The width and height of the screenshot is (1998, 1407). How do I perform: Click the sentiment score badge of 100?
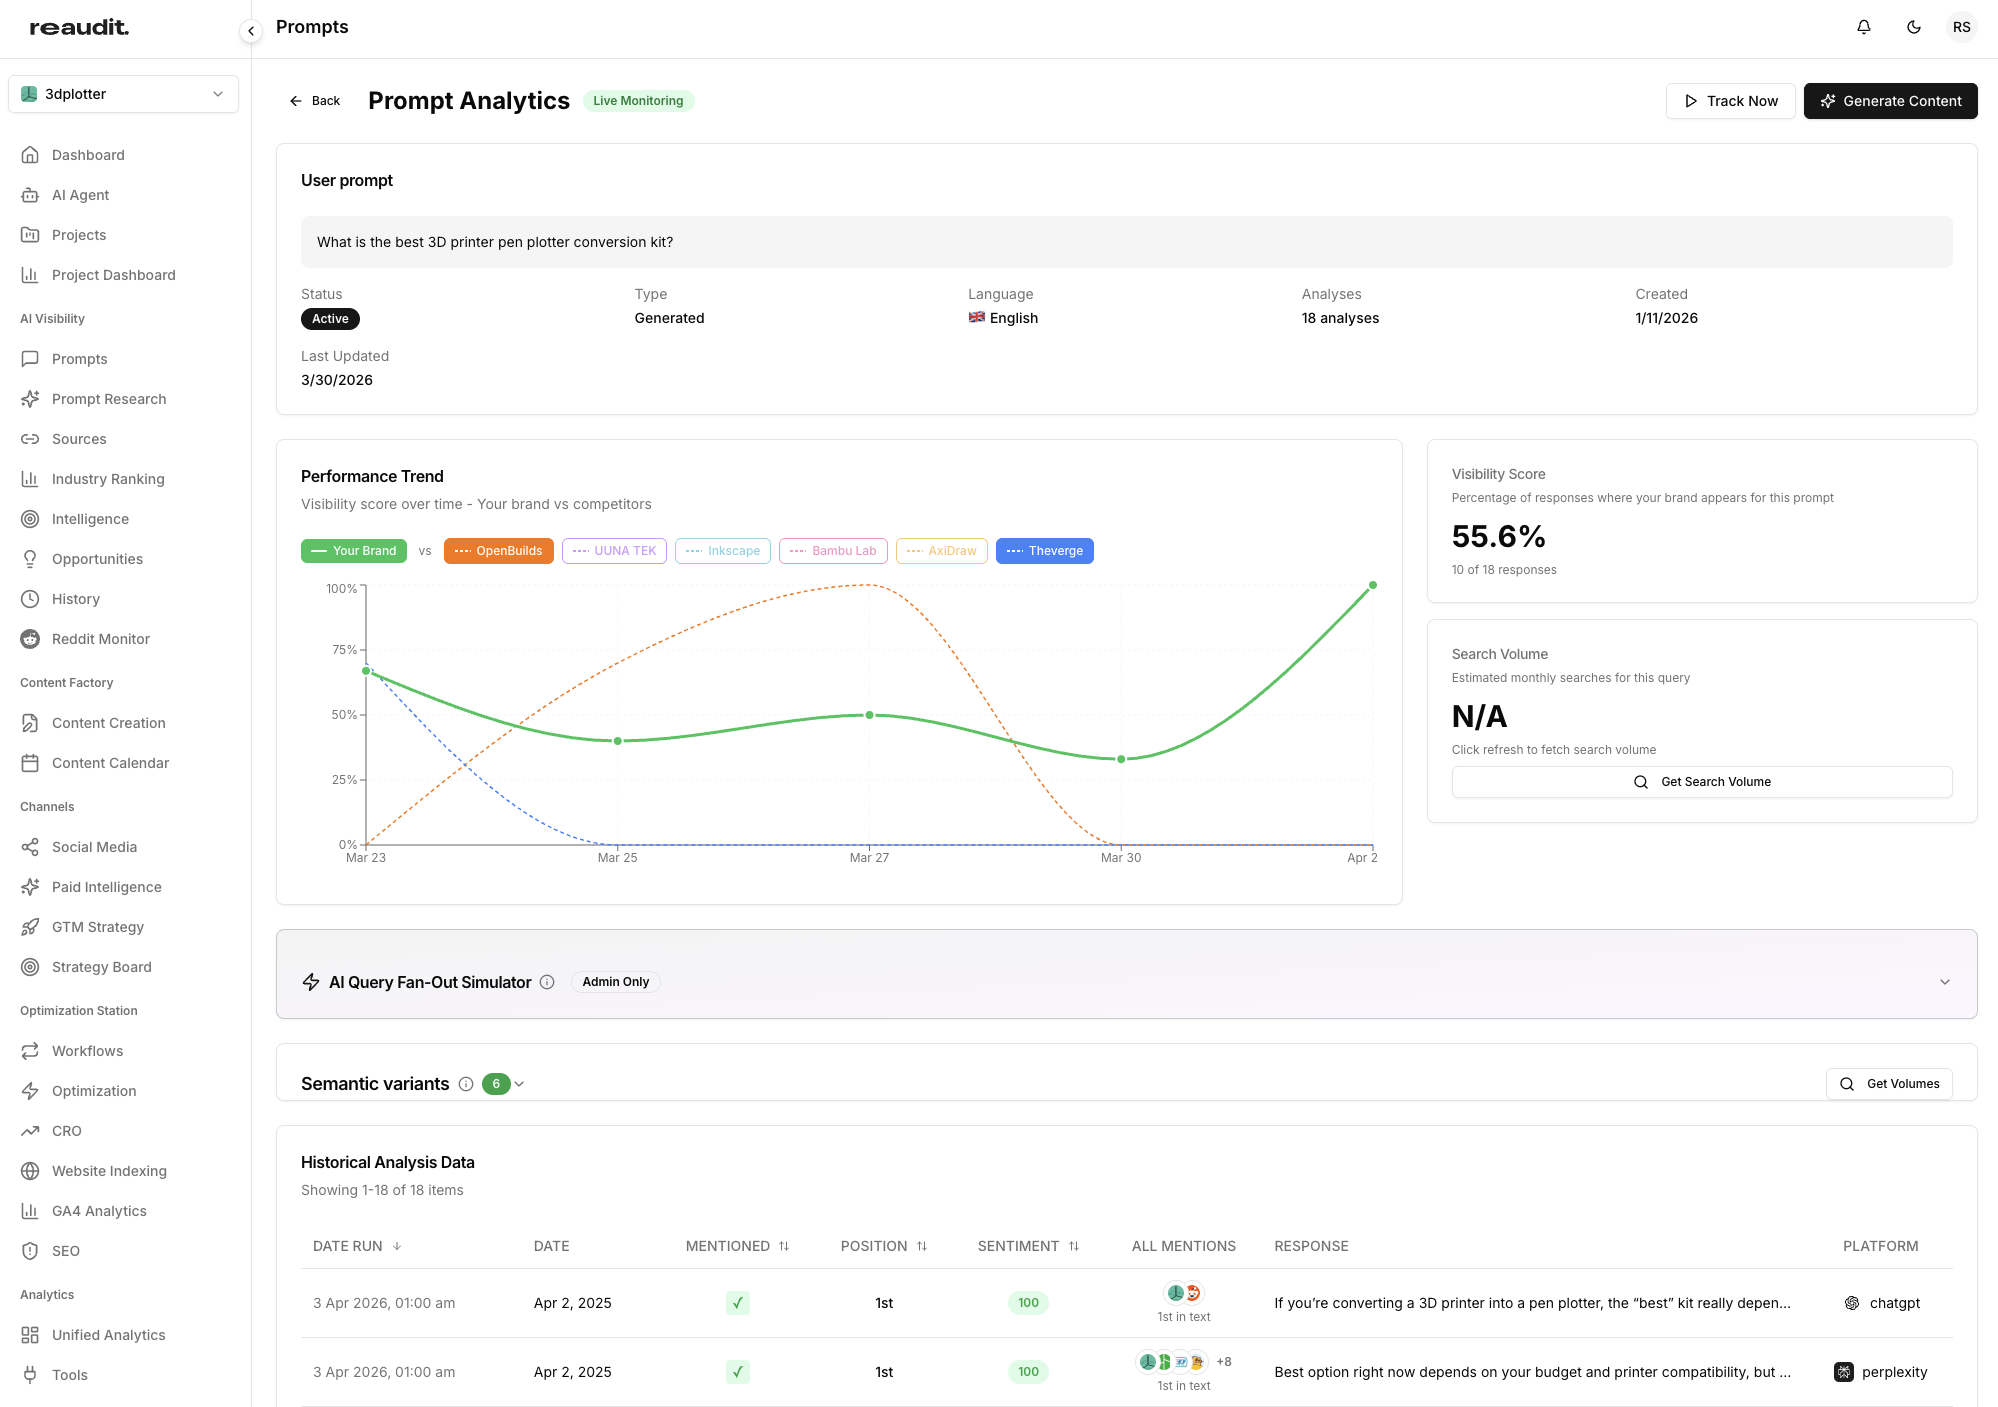pos(1028,1303)
